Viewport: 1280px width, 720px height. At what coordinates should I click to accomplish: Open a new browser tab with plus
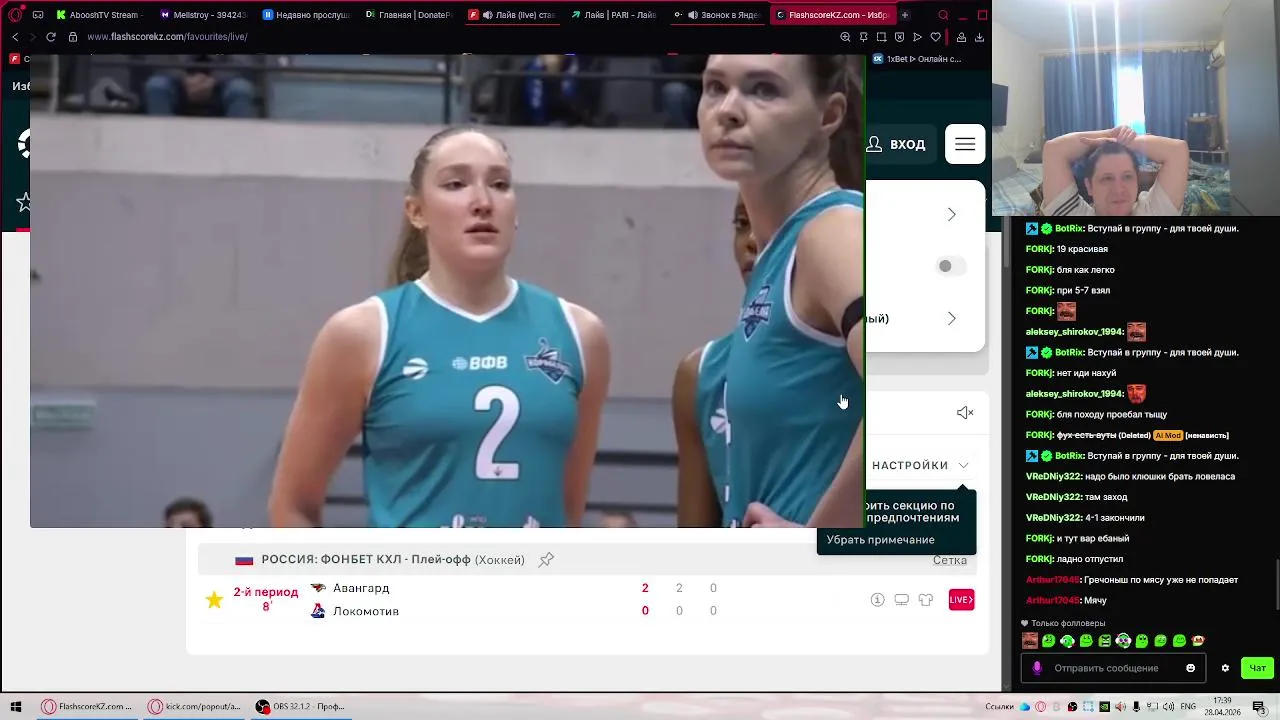[x=904, y=15]
